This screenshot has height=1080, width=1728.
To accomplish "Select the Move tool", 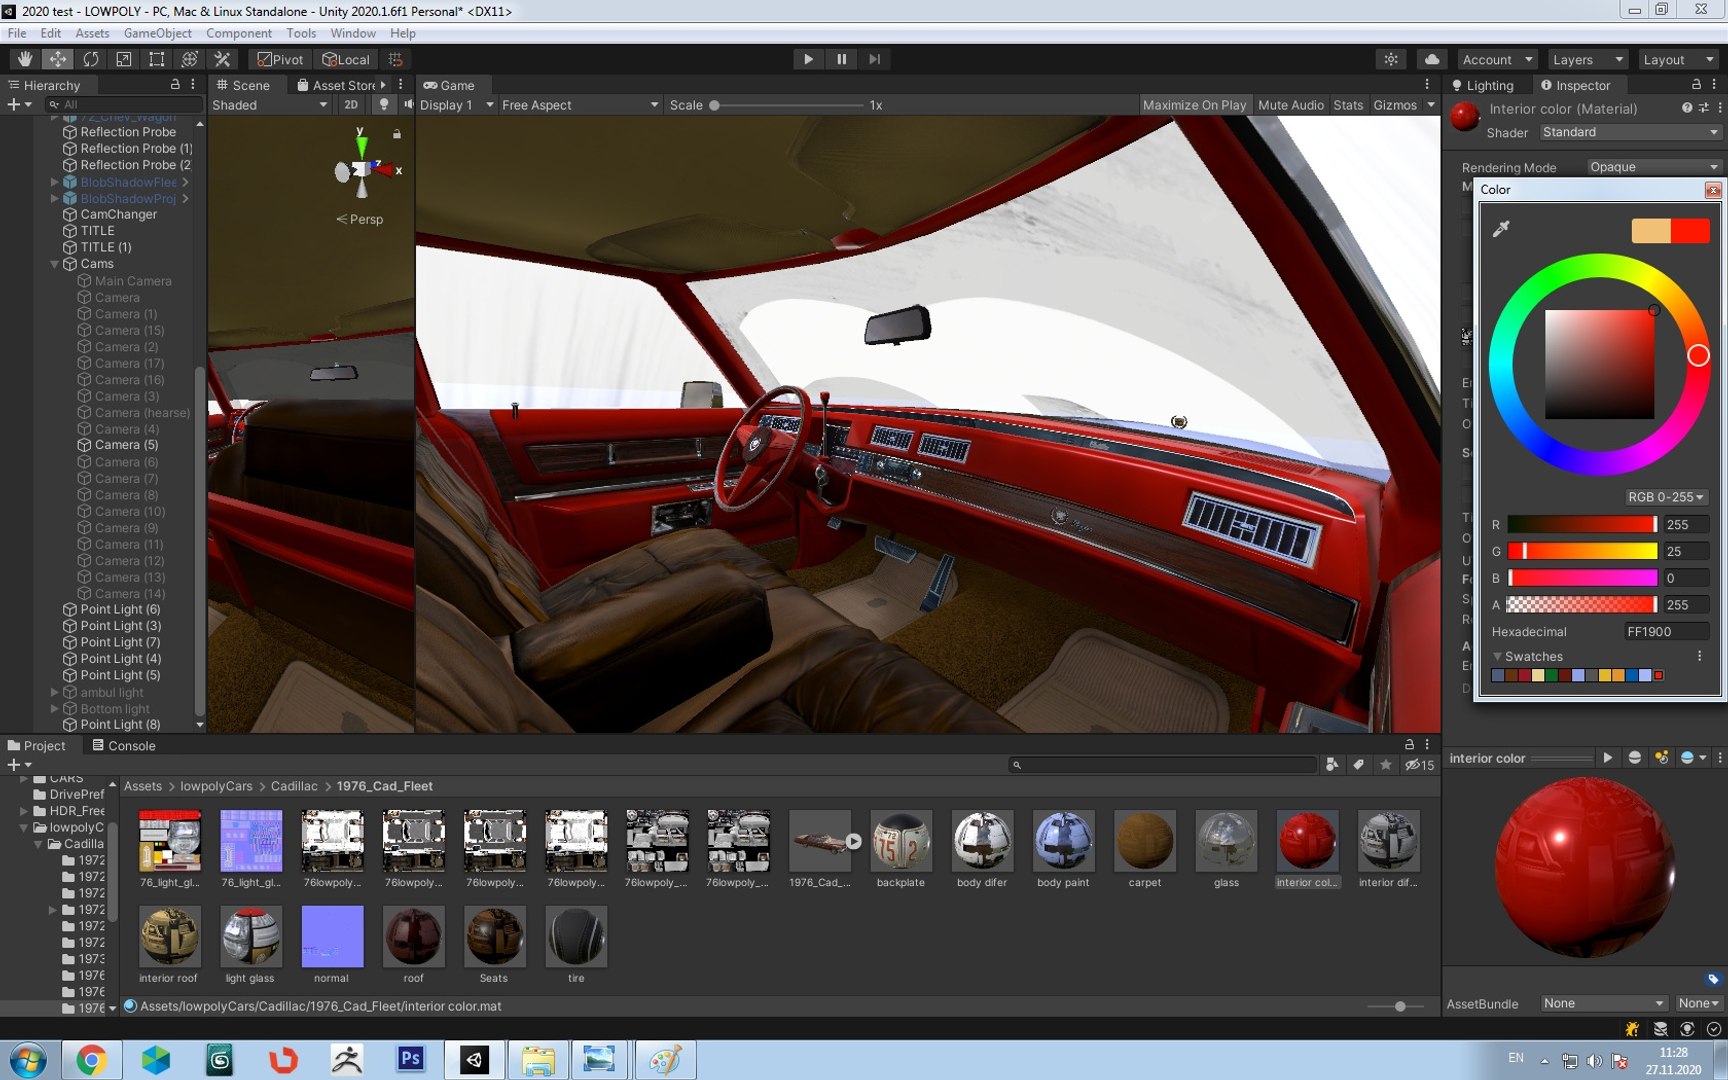I will click(x=57, y=59).
